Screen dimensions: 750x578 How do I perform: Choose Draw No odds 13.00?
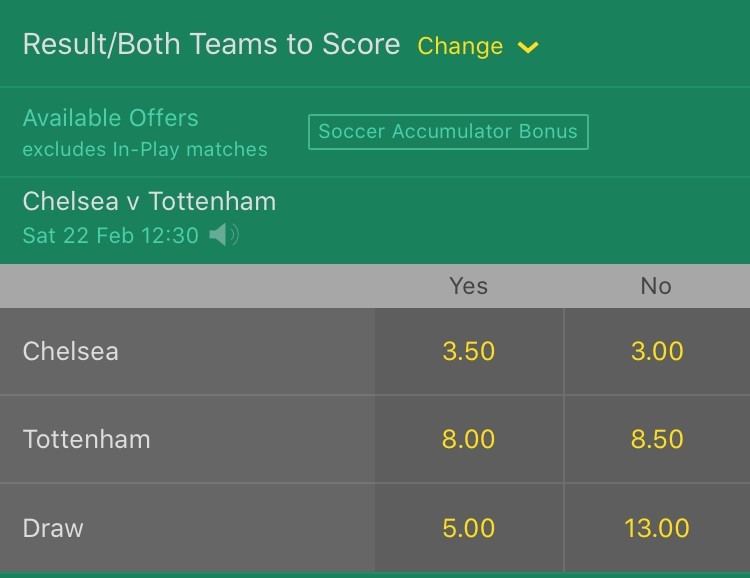tap(657, 527)
